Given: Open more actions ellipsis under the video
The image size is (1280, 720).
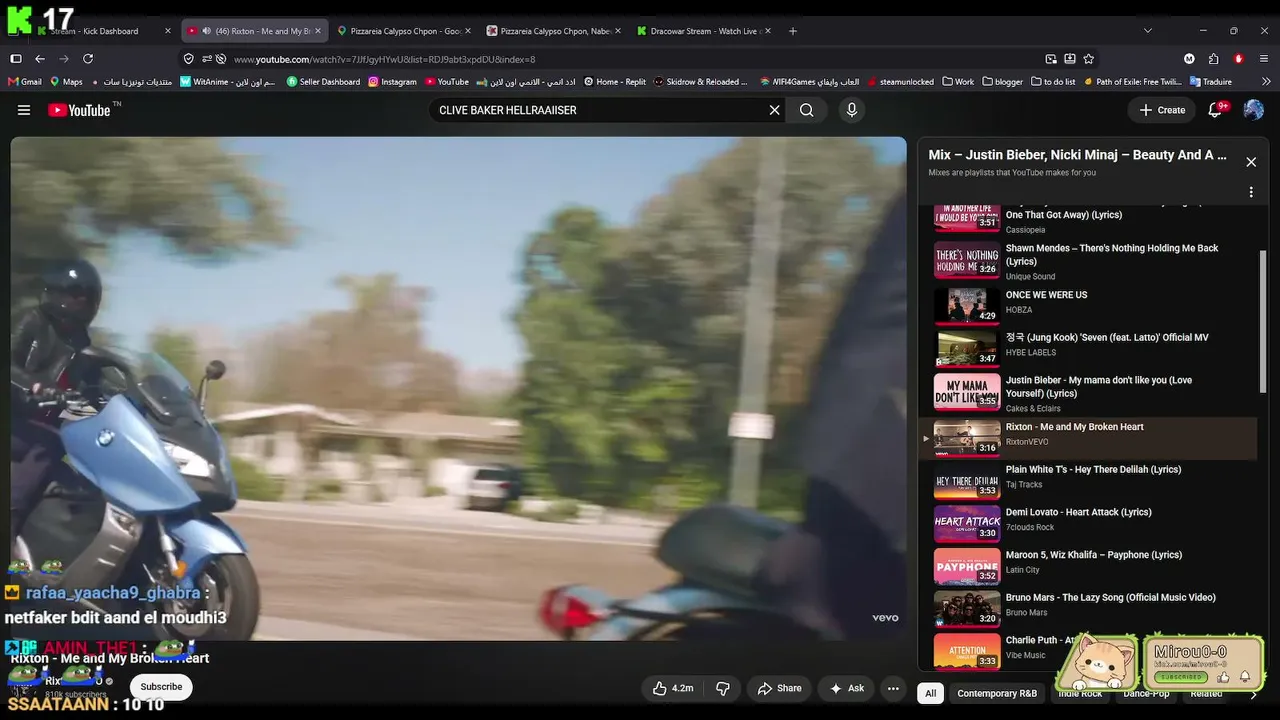Looking at the screenshot, I should (894, 688).
